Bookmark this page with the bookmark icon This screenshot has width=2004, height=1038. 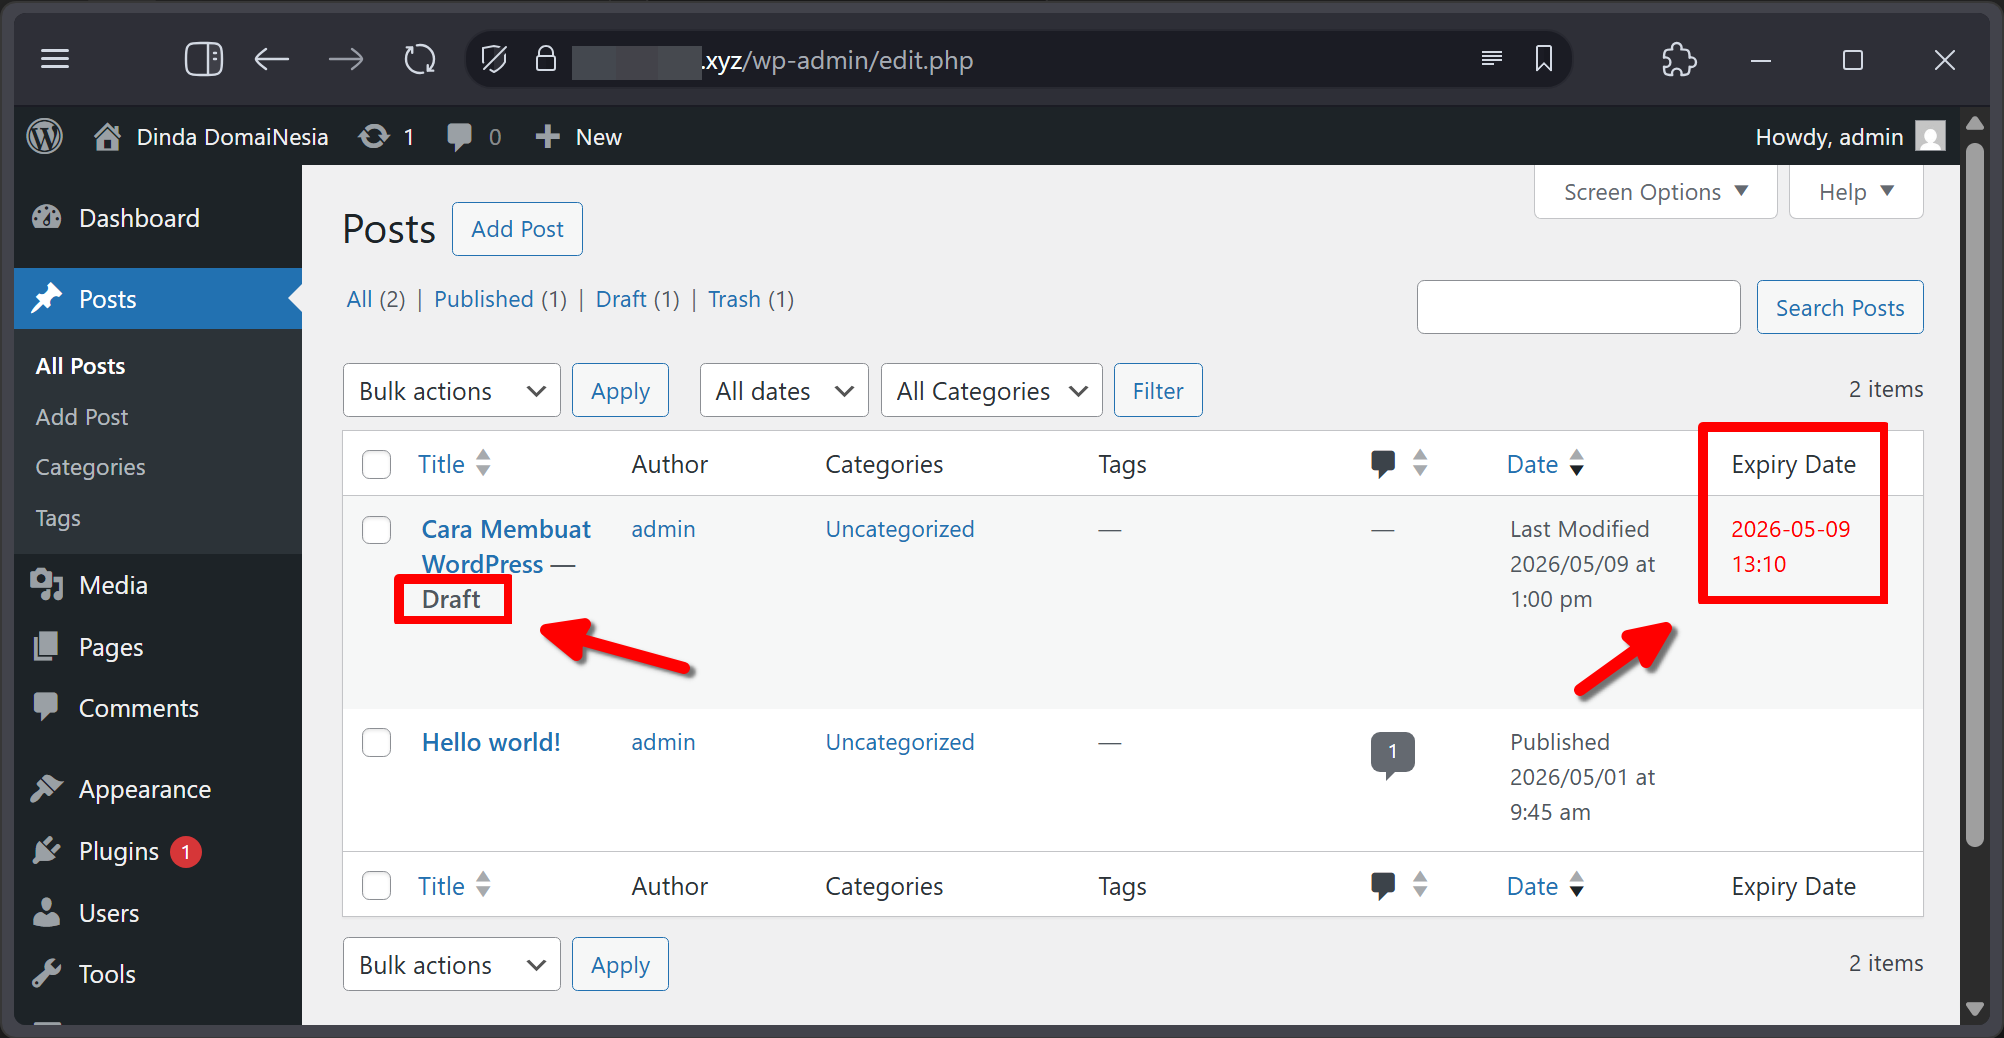(x=1544, y=59)
